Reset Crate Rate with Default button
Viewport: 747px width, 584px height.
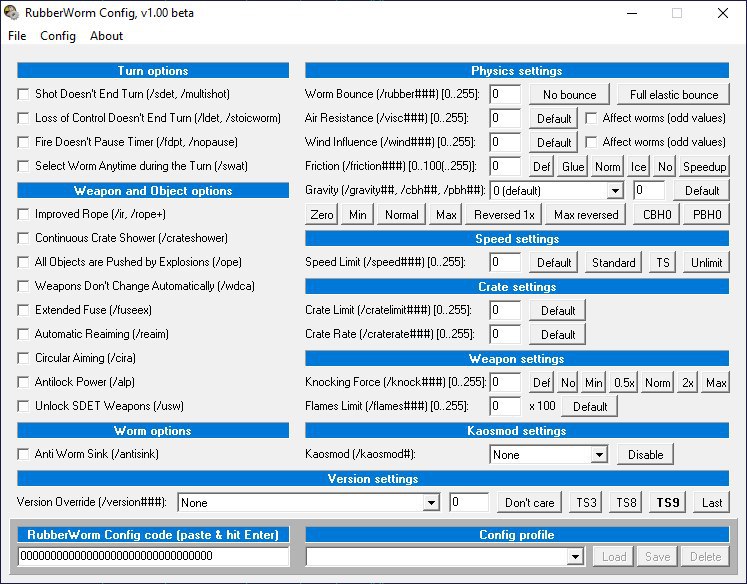click(x=557, y=334)
